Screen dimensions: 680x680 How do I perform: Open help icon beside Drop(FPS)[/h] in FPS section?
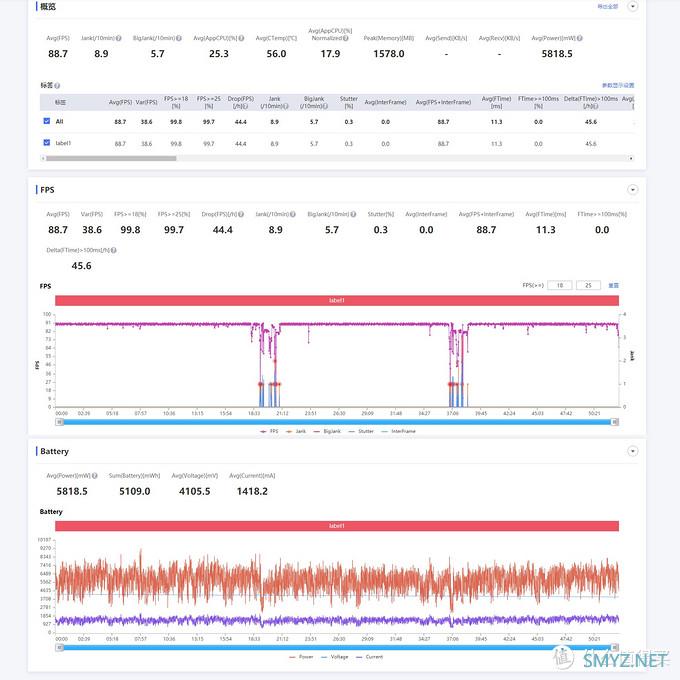[241, 214]
